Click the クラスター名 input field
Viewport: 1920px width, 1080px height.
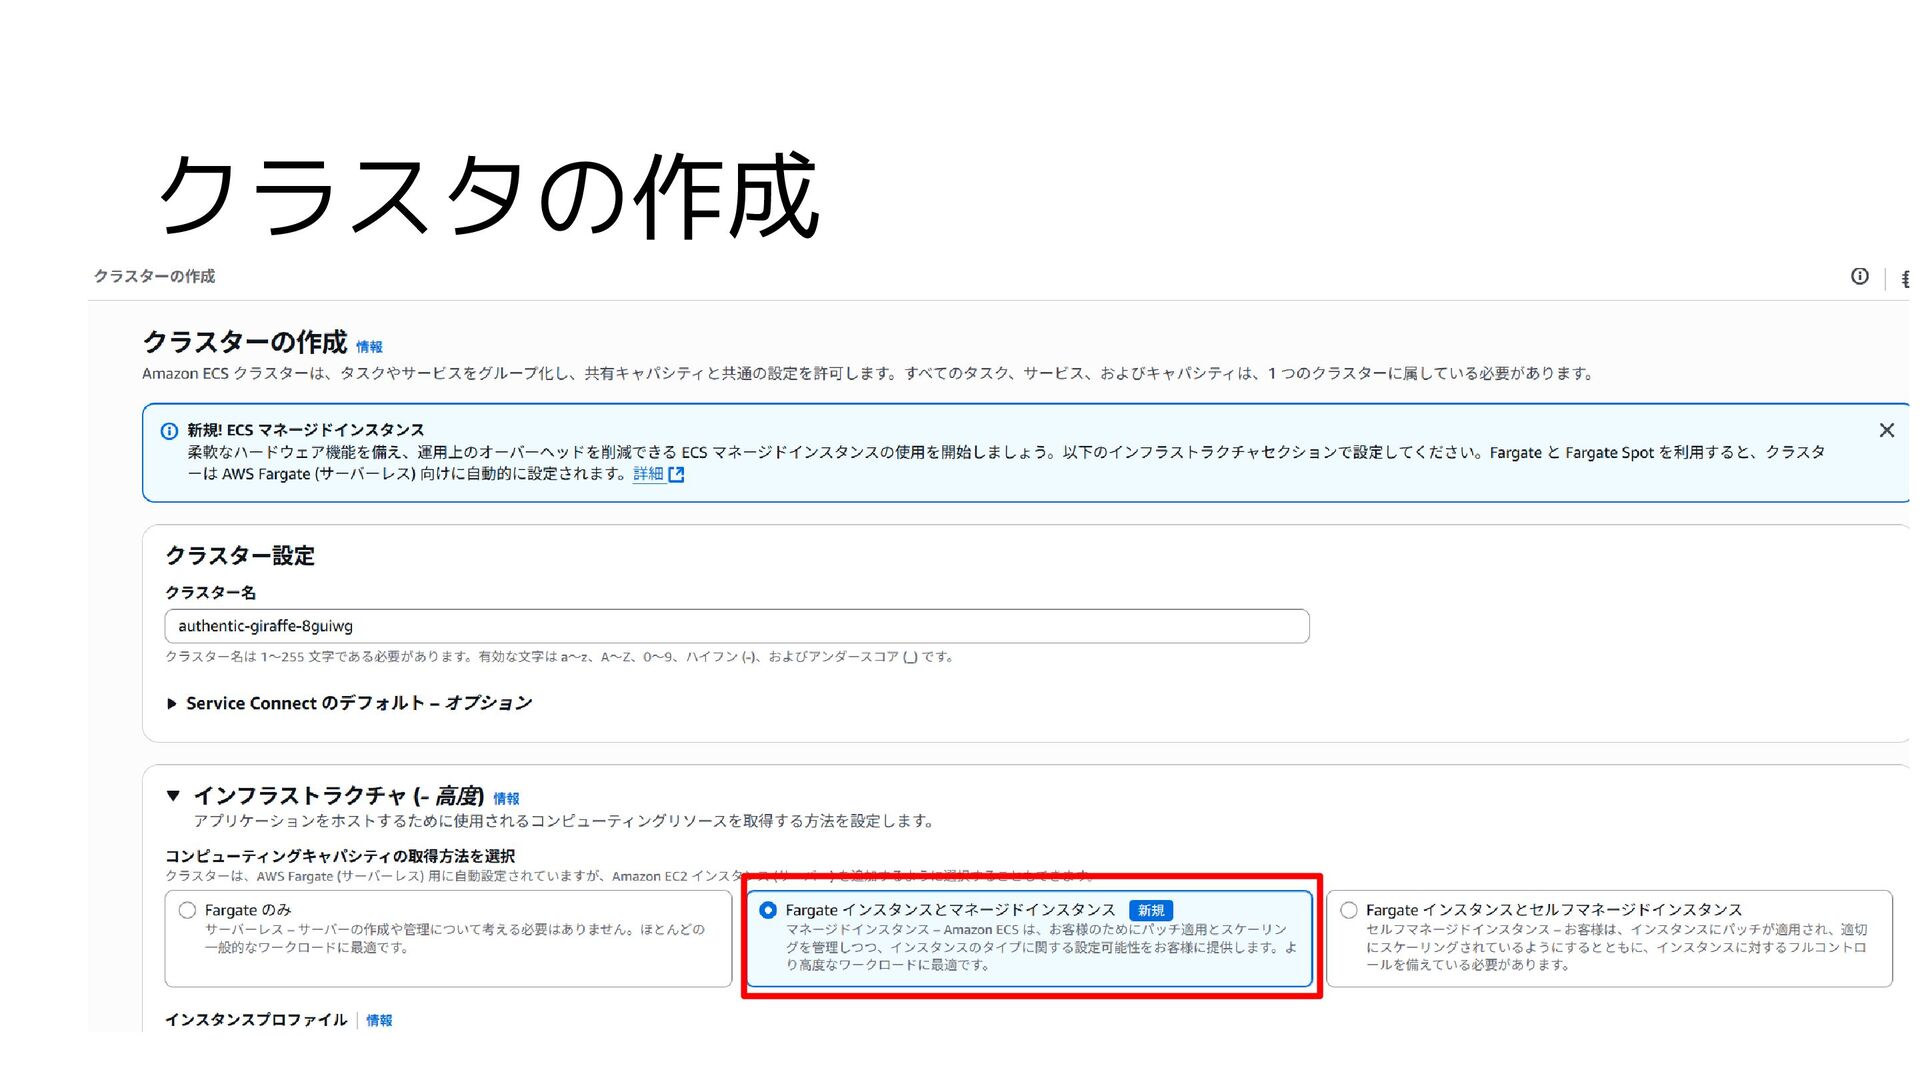point(736,626)
